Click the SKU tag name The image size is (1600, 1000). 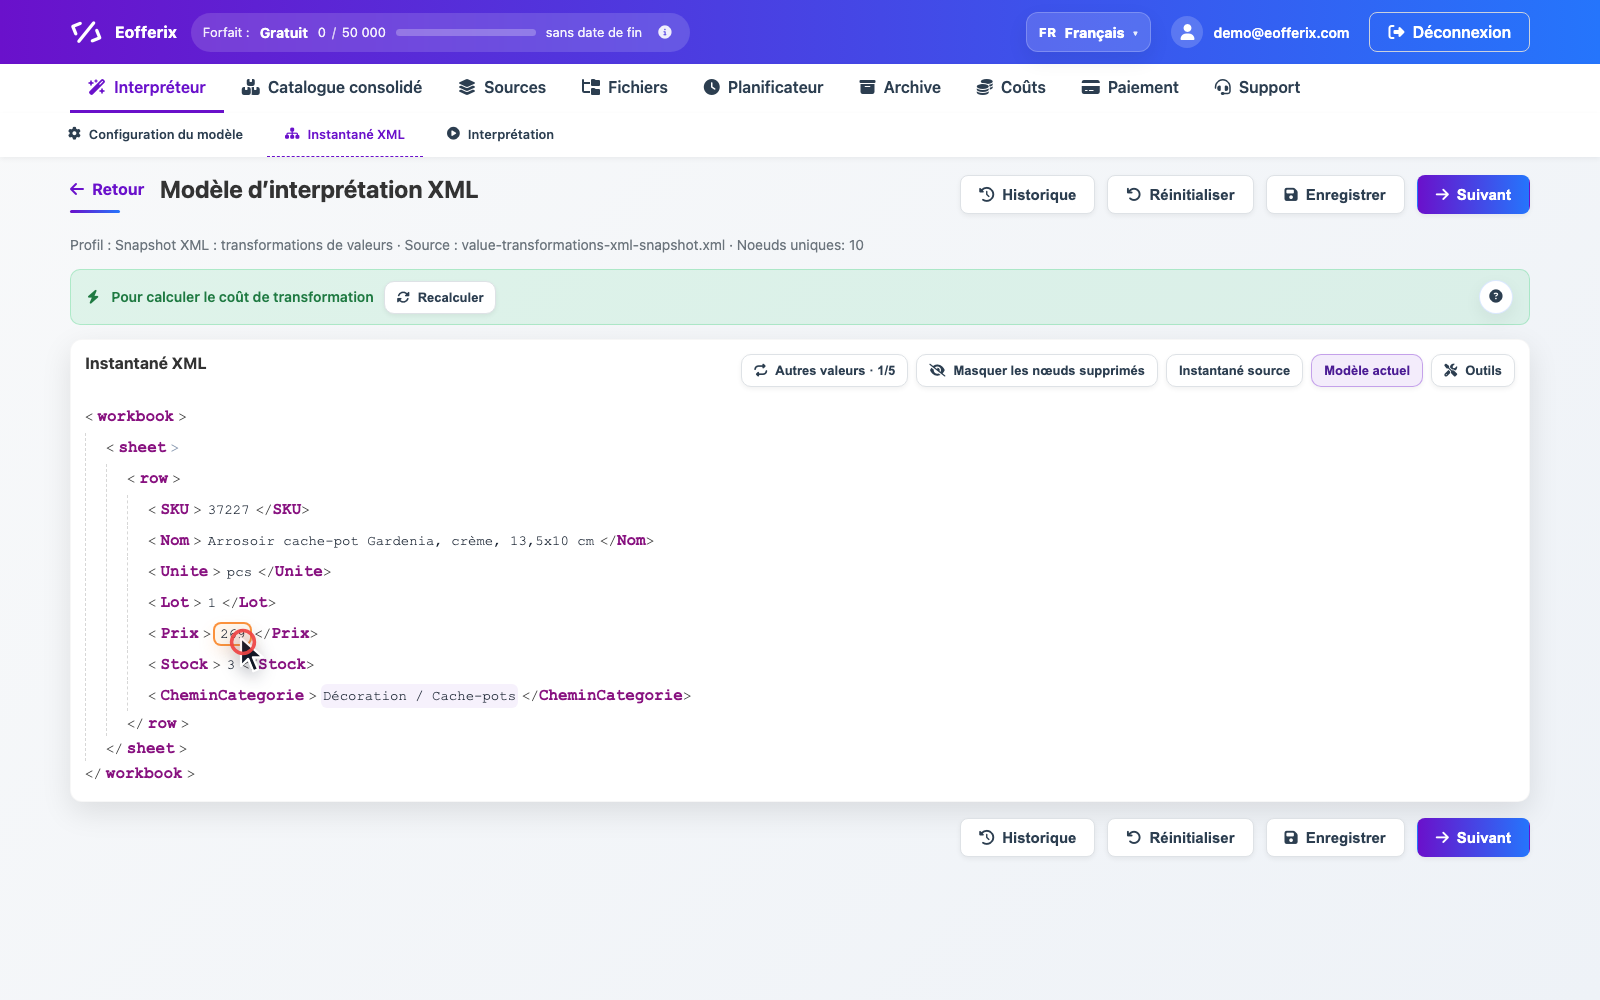174,509
